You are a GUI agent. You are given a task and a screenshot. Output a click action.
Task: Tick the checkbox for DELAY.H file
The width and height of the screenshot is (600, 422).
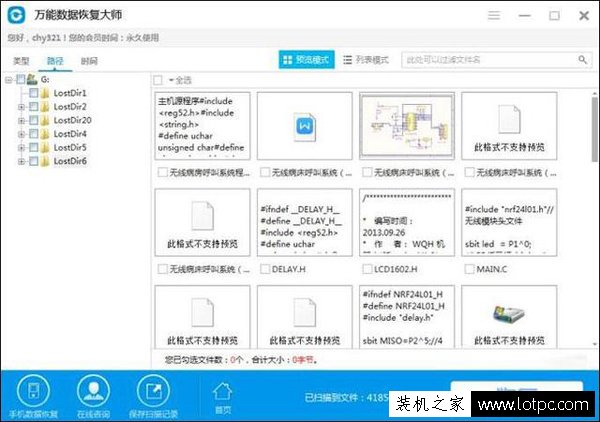click(x=264, y=269)
